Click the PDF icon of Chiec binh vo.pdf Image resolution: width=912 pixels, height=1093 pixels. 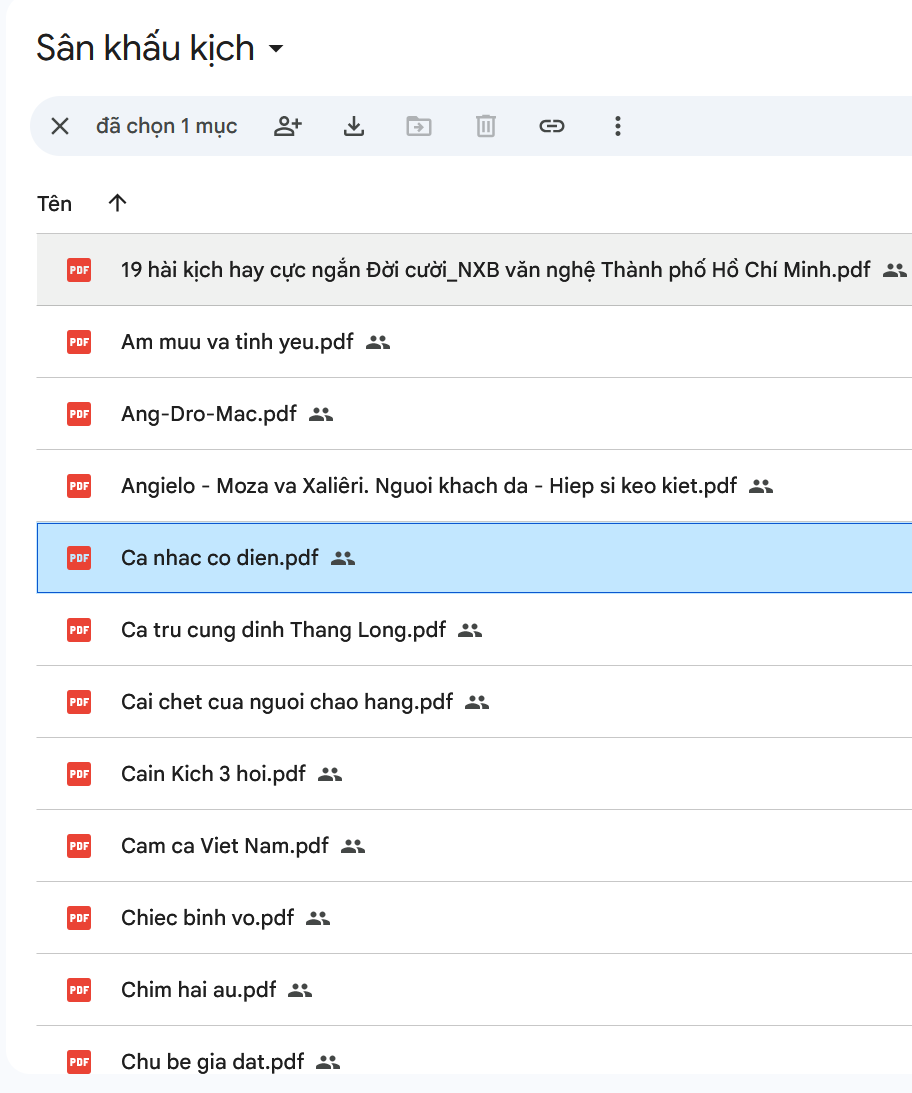coord(79,918)
